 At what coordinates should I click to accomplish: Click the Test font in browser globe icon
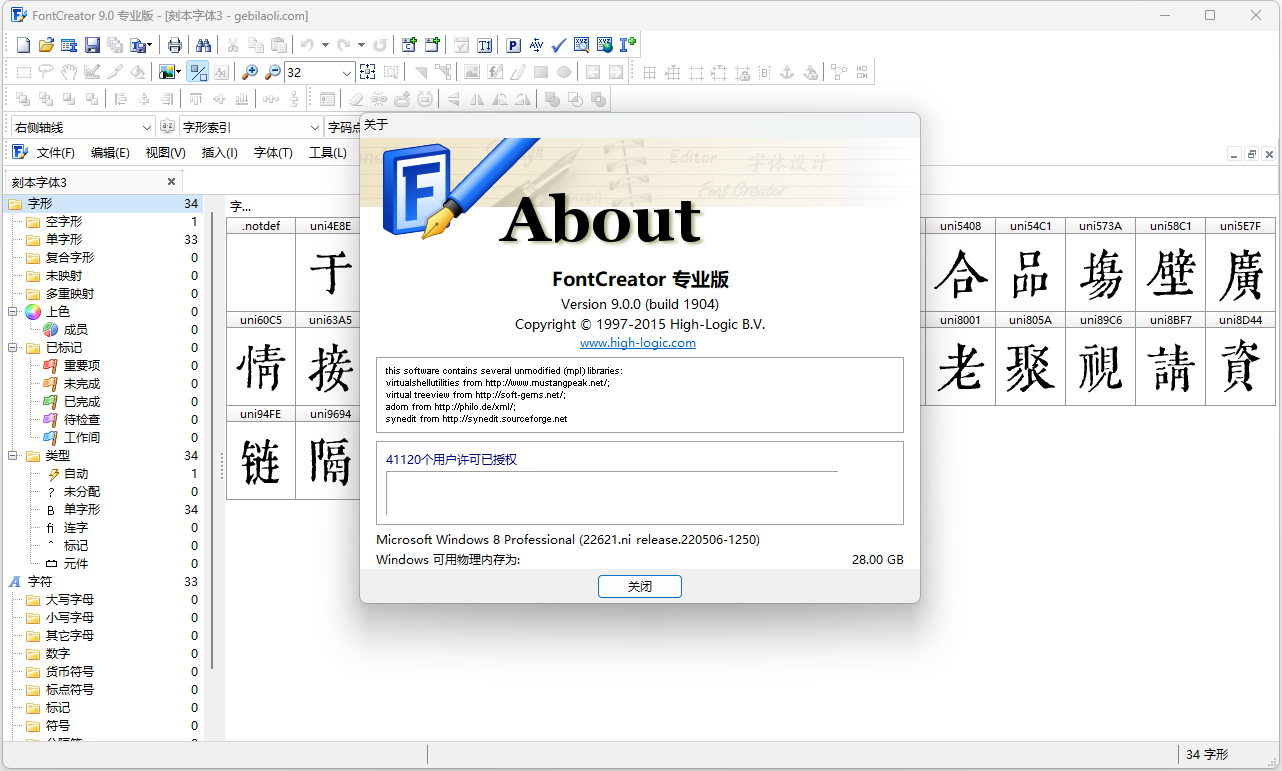[x=605, y=45]
